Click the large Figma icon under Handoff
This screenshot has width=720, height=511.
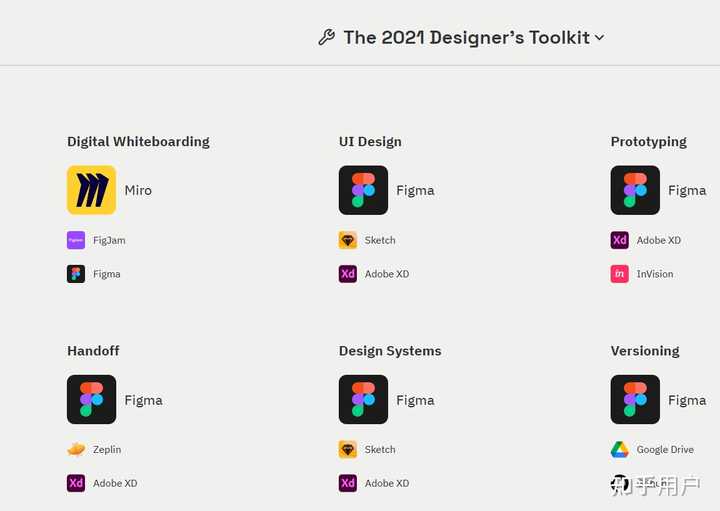pyautogui.click(x=91, y=400)
